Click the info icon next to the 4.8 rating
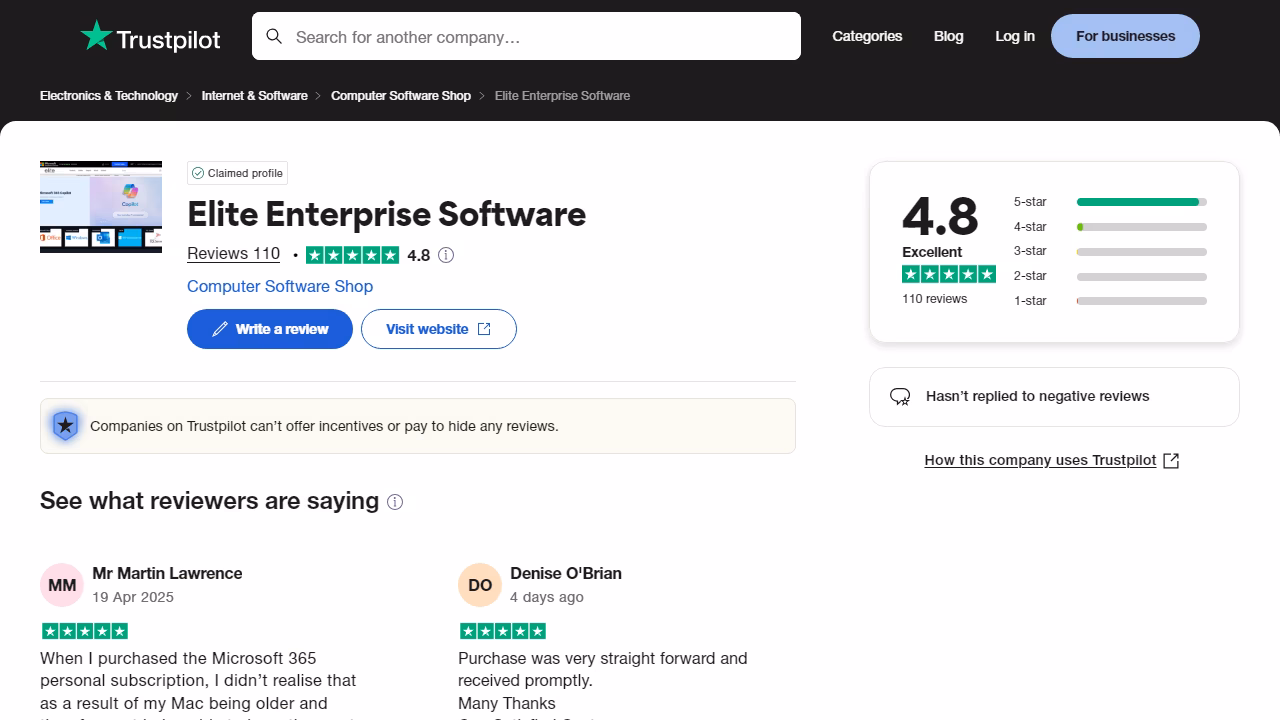Image resolution: width=1280 pixels, height=720 pixels. pyautogui.click(x=446, y=255)
